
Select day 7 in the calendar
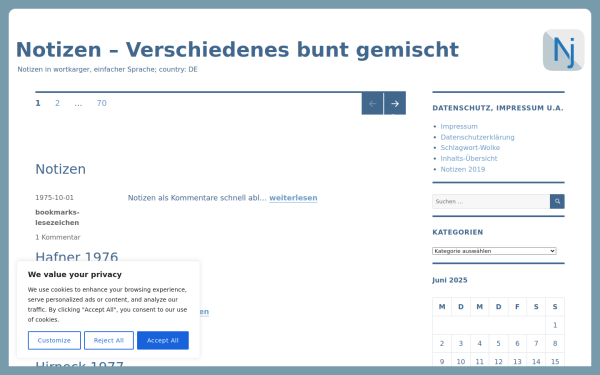click(x=536, y=344)
